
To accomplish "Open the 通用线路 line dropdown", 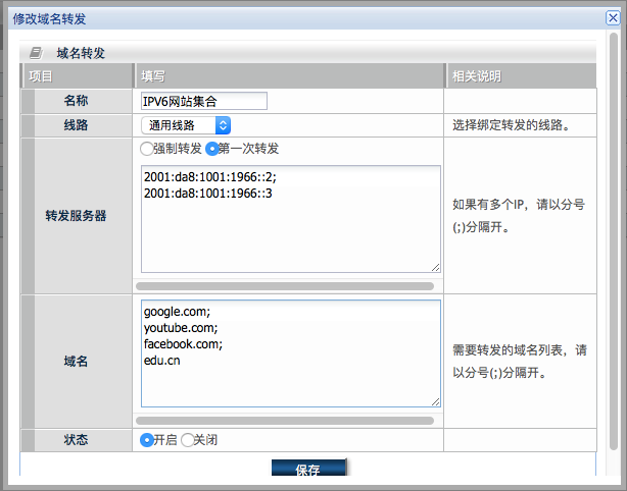I will pos(186,125).
